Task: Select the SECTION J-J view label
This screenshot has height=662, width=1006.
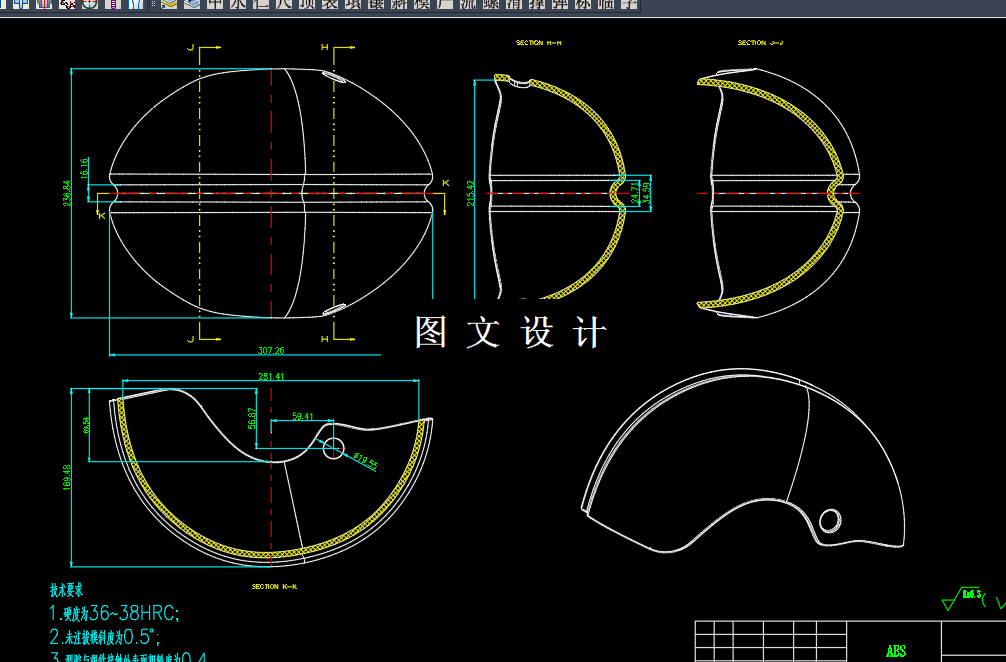Action: [760, 43]
